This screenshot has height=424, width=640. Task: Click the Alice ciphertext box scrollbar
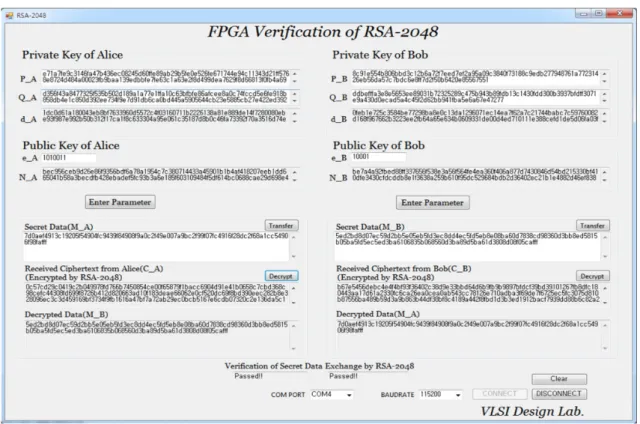(x=294, y=294)
